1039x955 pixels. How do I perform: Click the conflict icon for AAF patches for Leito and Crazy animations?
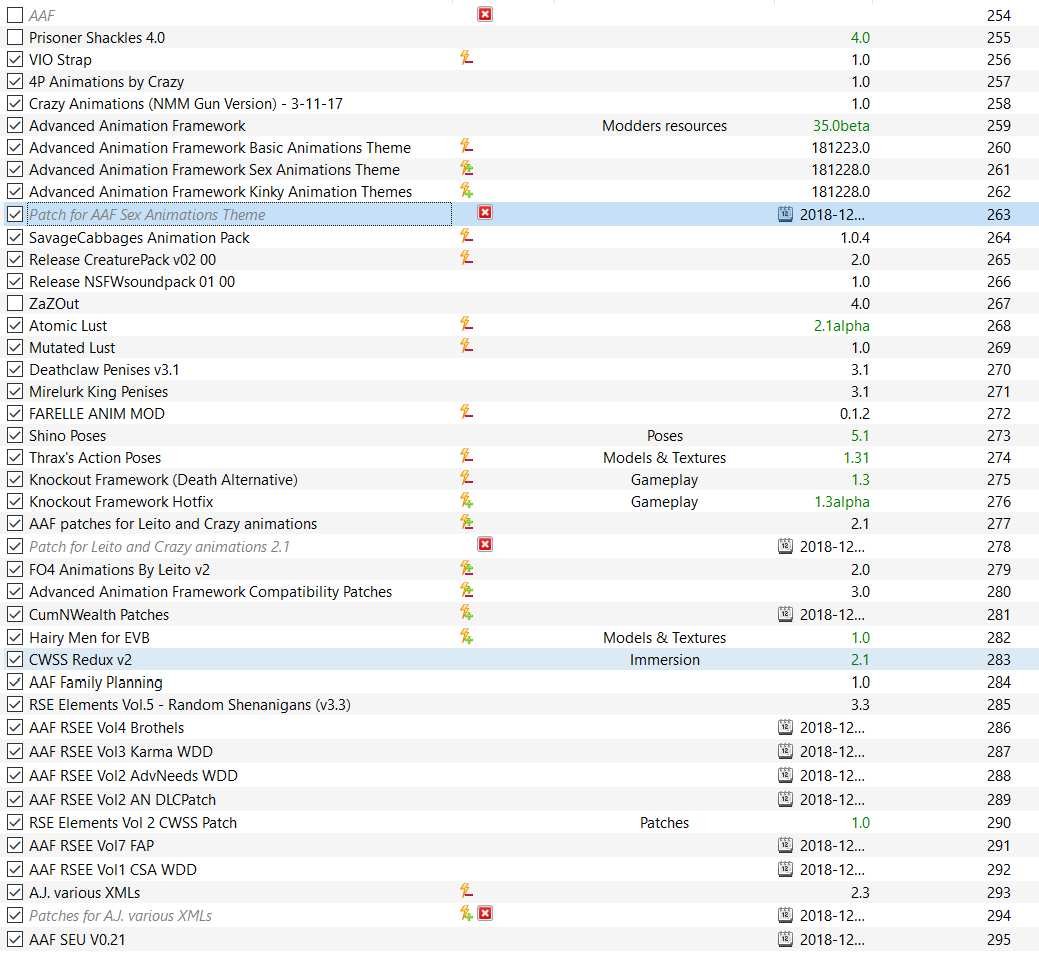[x=466, y=522]
